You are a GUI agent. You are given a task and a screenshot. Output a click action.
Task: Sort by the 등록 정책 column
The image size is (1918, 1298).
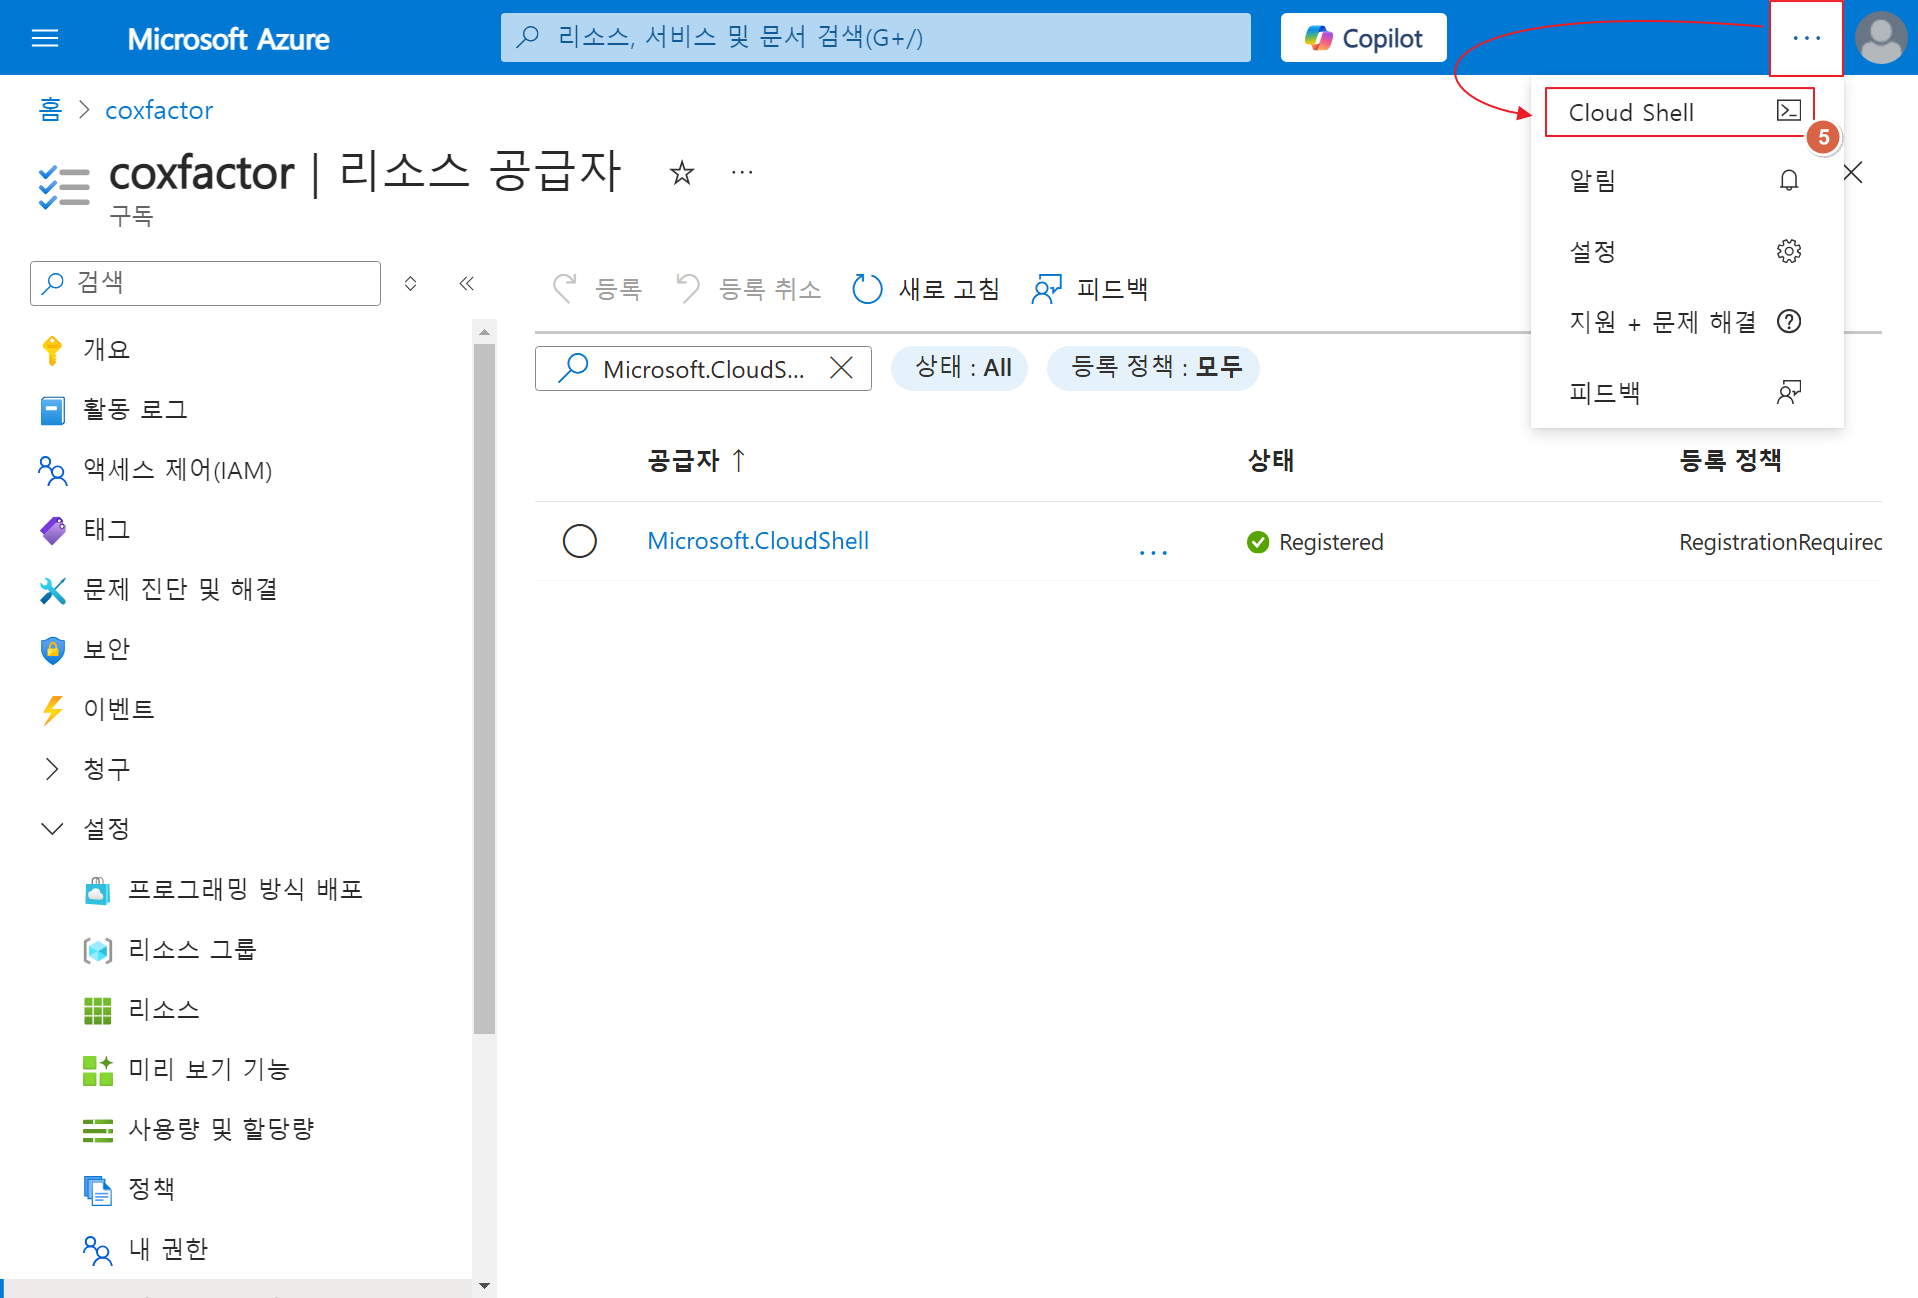tap(1730, 460)
